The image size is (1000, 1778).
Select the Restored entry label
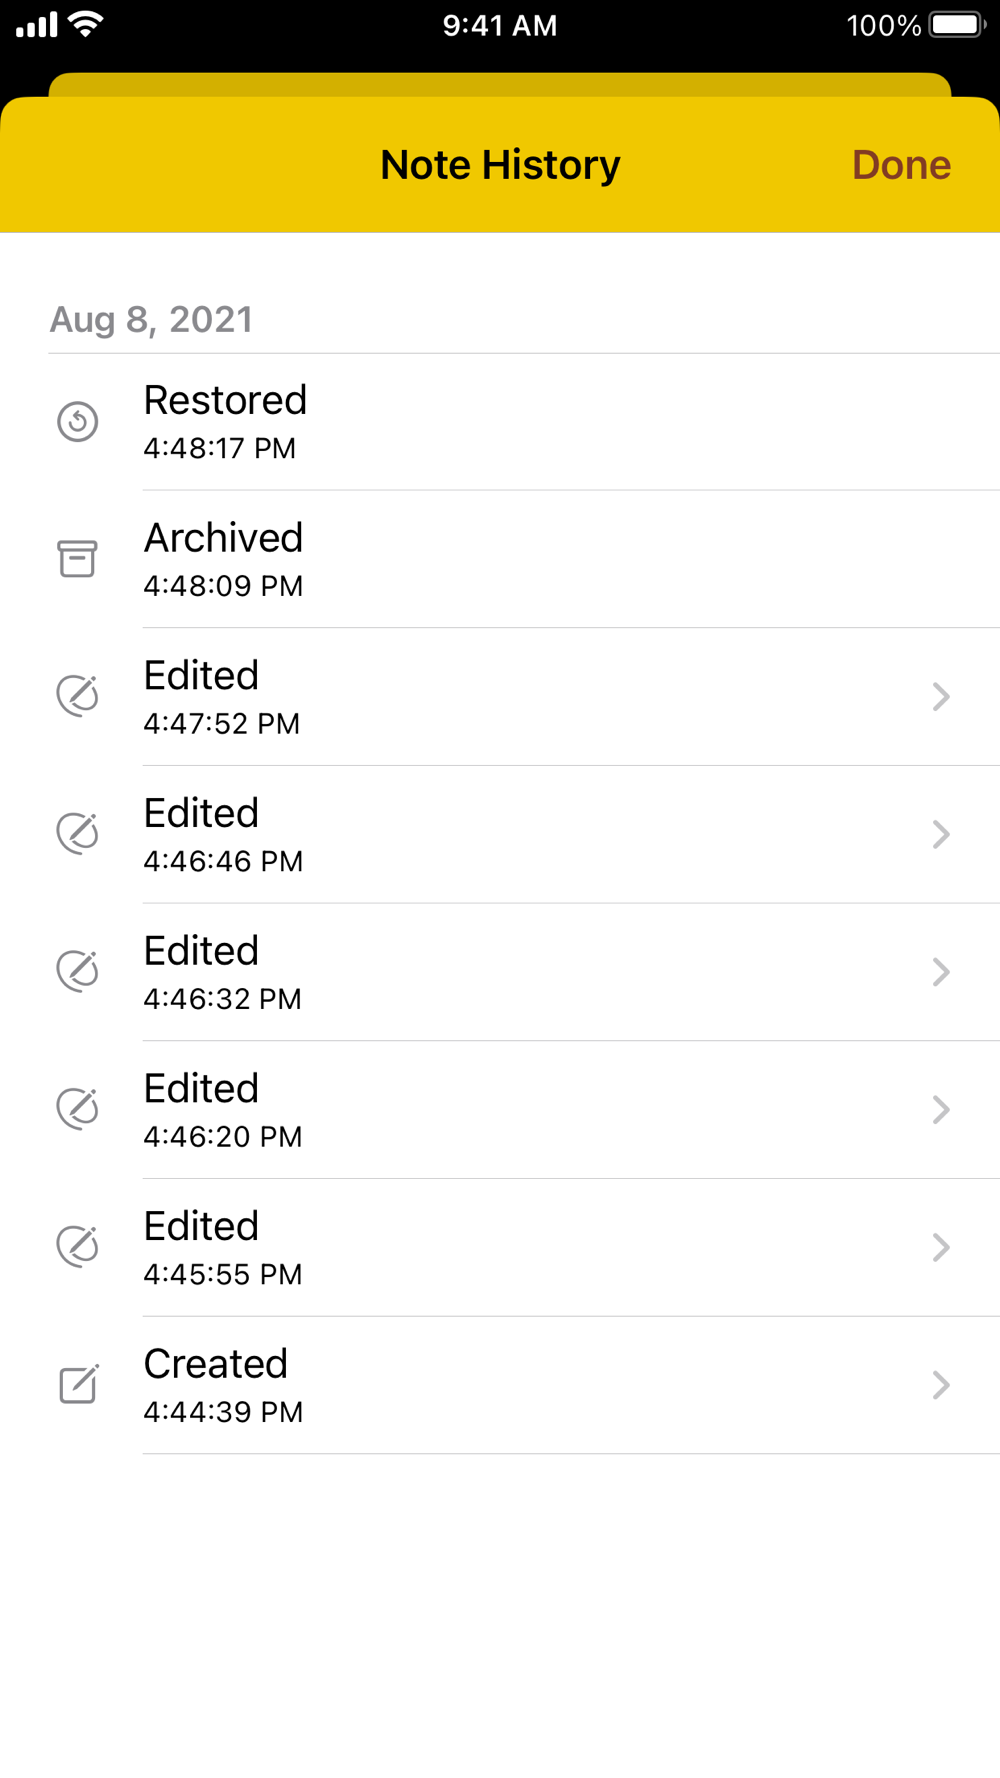225,401
